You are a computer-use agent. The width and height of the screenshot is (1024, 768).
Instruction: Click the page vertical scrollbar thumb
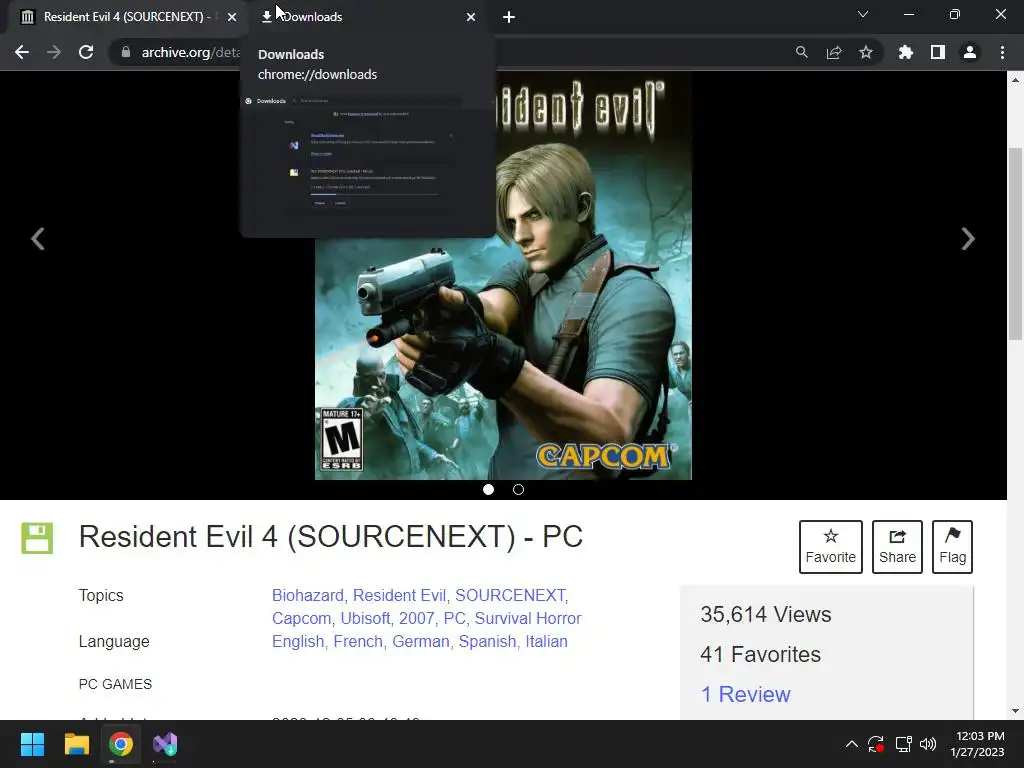1015,244
